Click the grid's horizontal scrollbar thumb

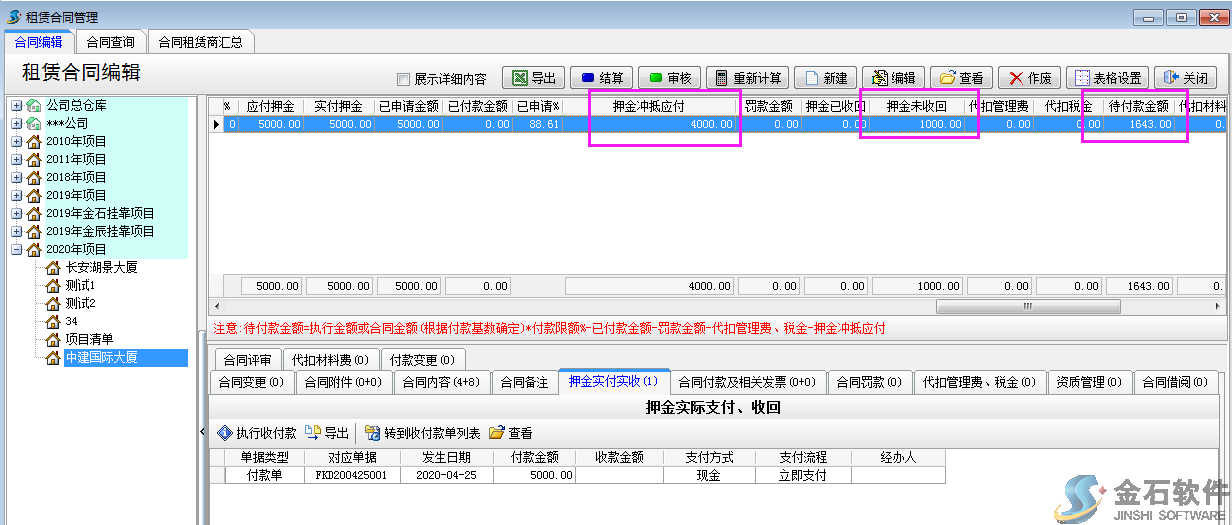pyautogui.click(x=1027, y=306)
